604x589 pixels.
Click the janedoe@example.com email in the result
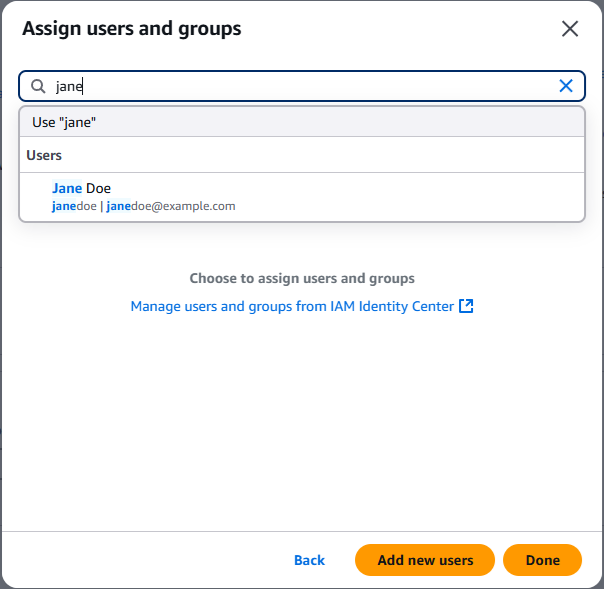point(171,206)
